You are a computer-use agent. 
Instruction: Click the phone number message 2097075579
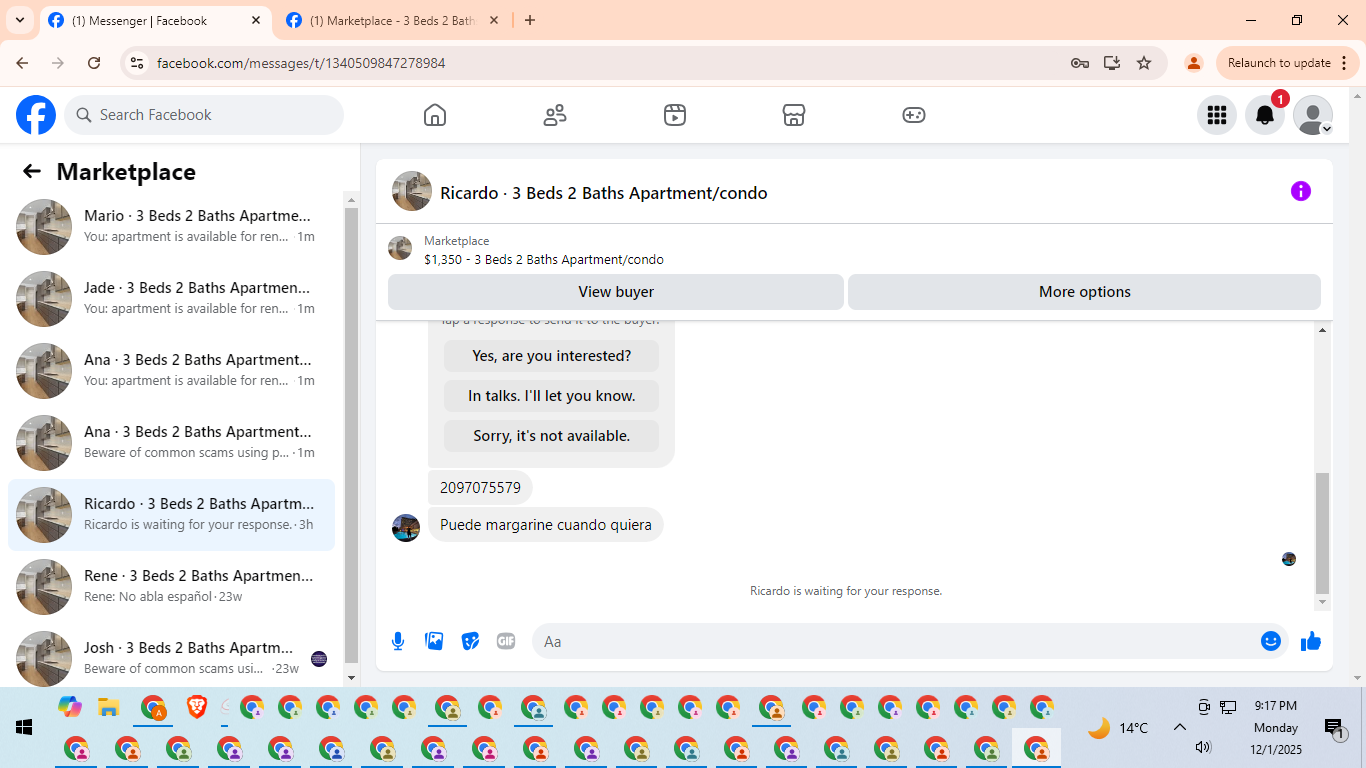[480, 488]
